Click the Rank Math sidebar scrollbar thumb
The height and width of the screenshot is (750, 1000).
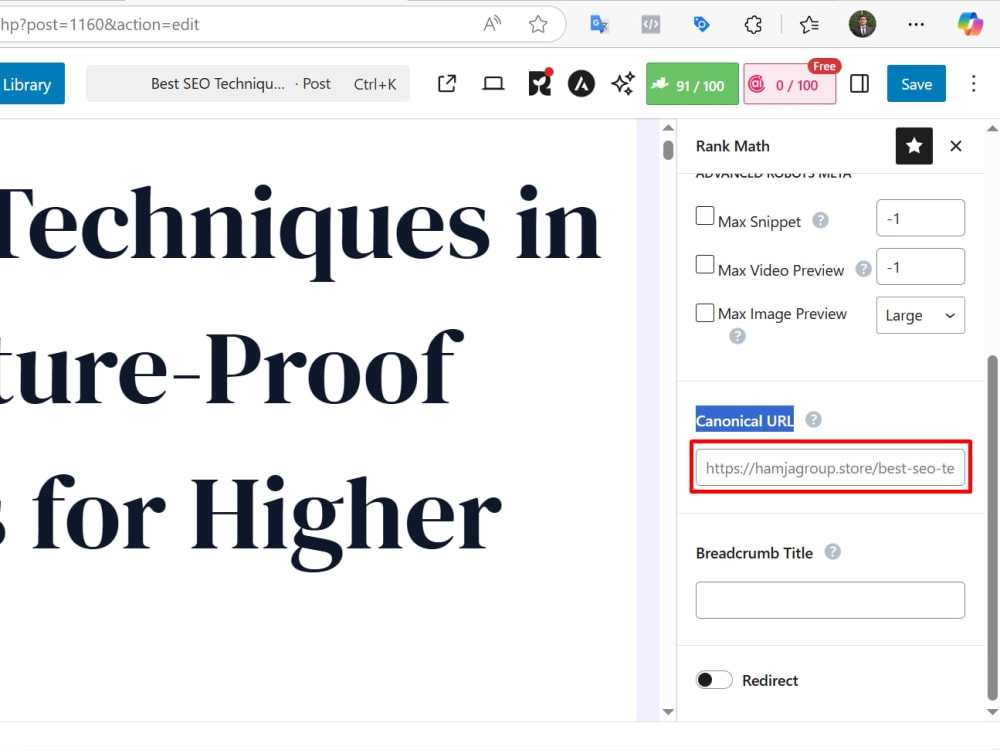click(x=992, y=527)
